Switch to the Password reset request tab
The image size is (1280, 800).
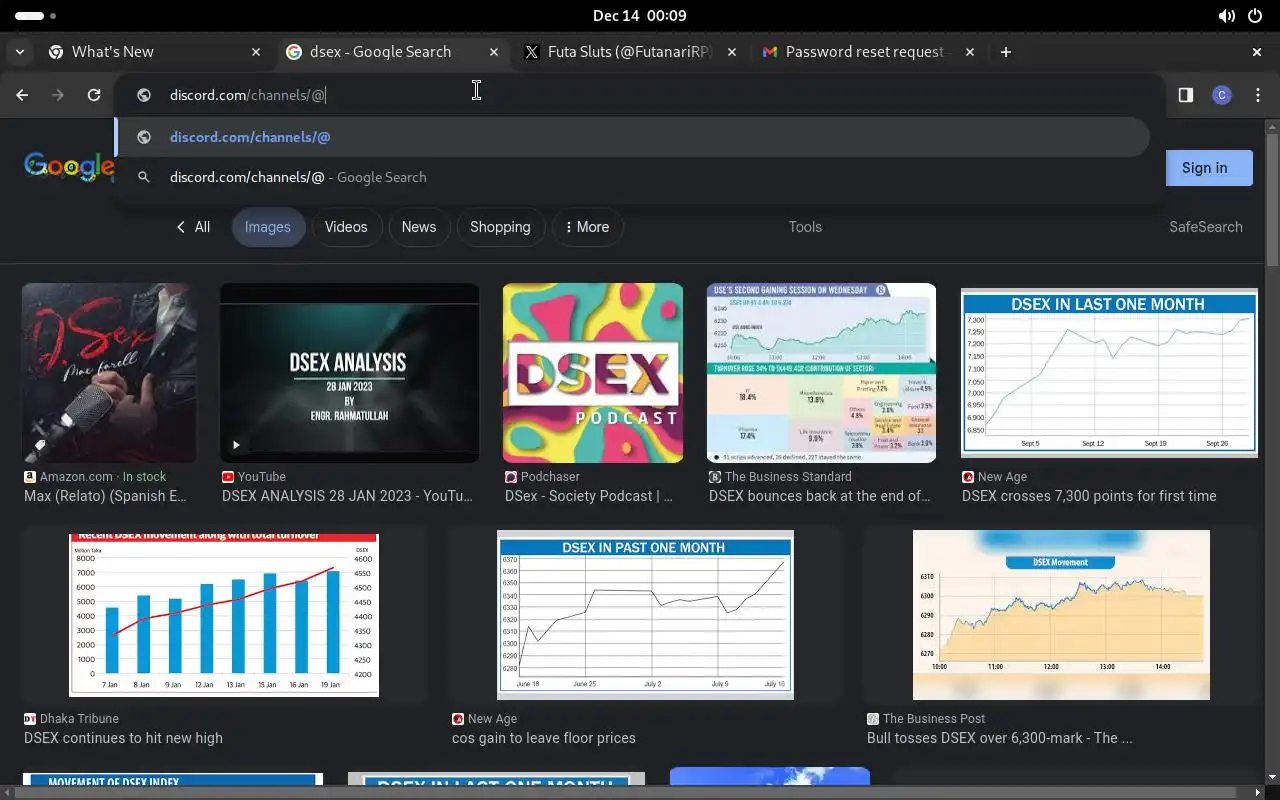coord(867,52)
